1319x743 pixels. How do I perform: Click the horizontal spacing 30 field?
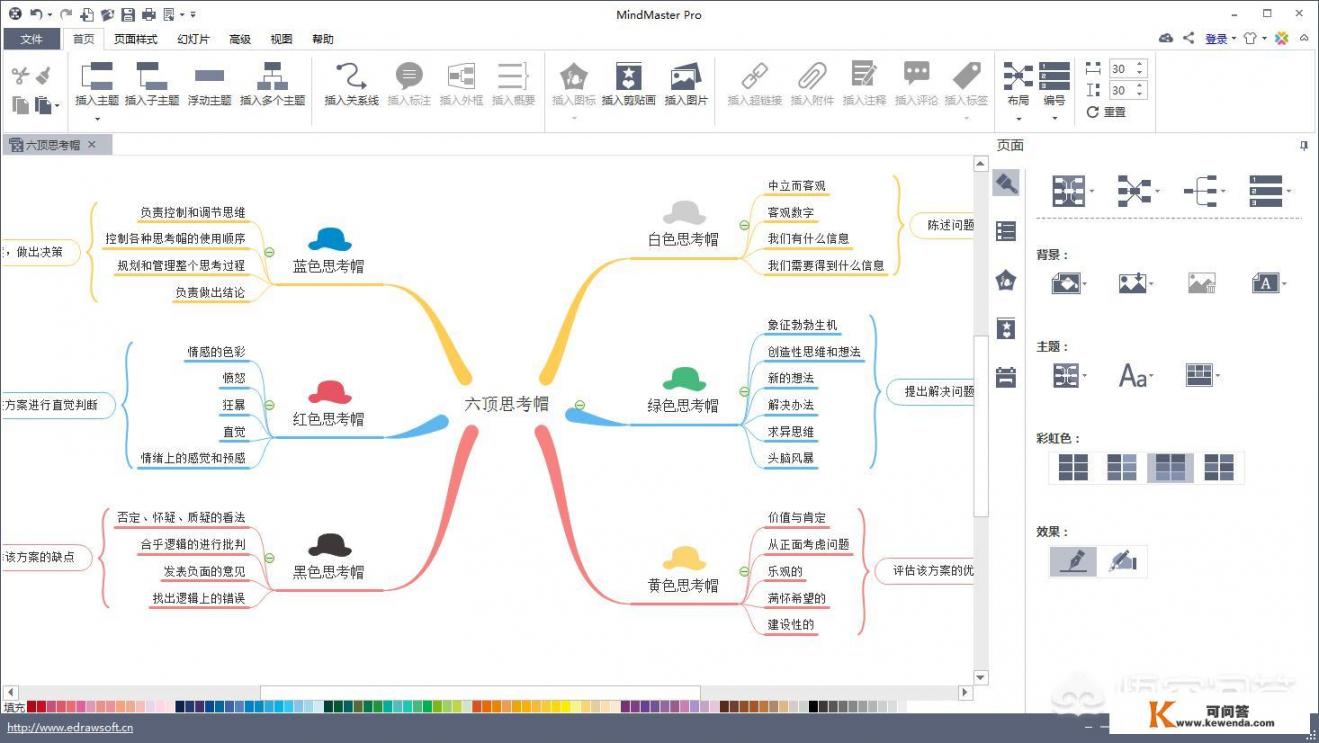[1127, 69]
